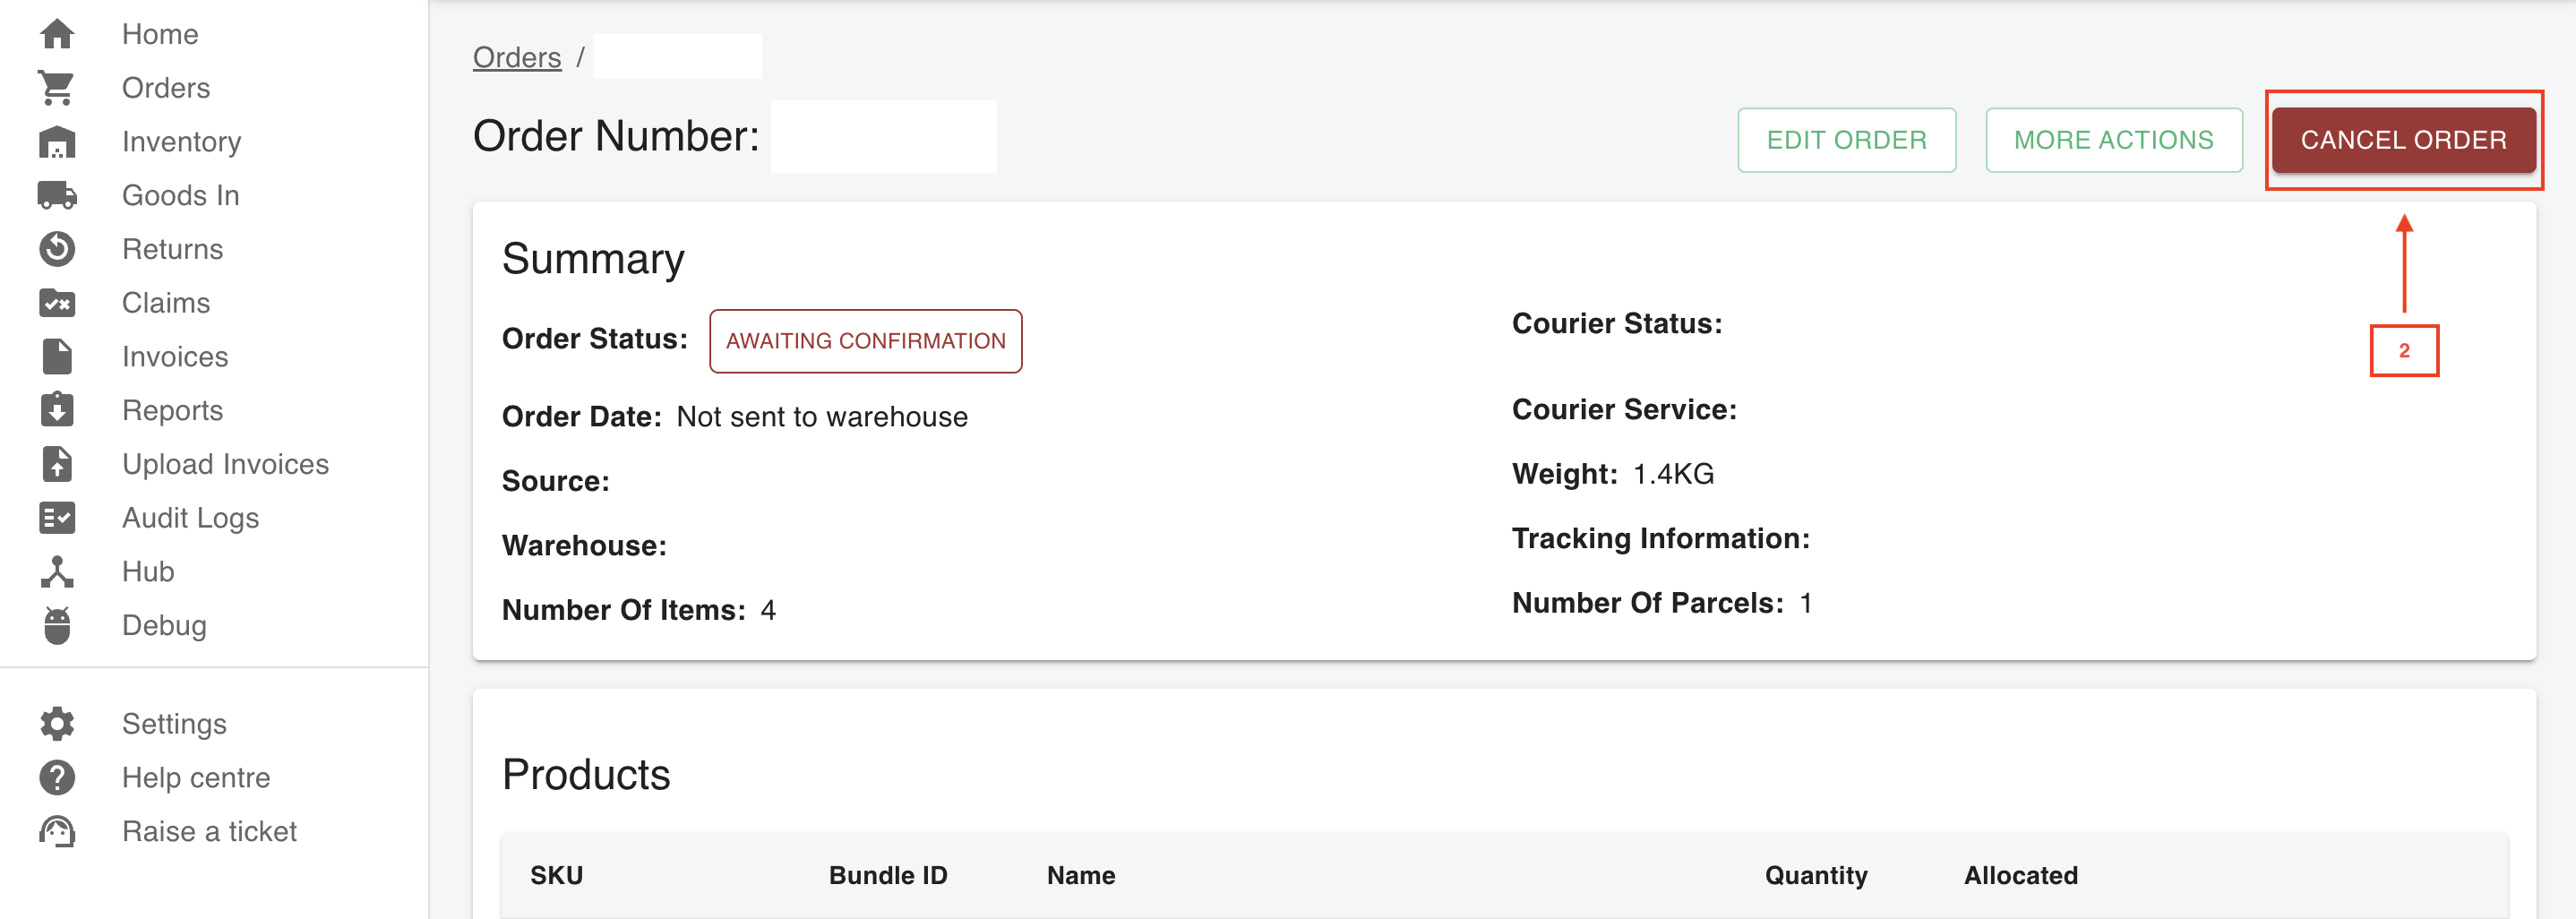The image size is (2576, 919).
Task: Click the Tracking Information label
Action: tap(1661, 539)
